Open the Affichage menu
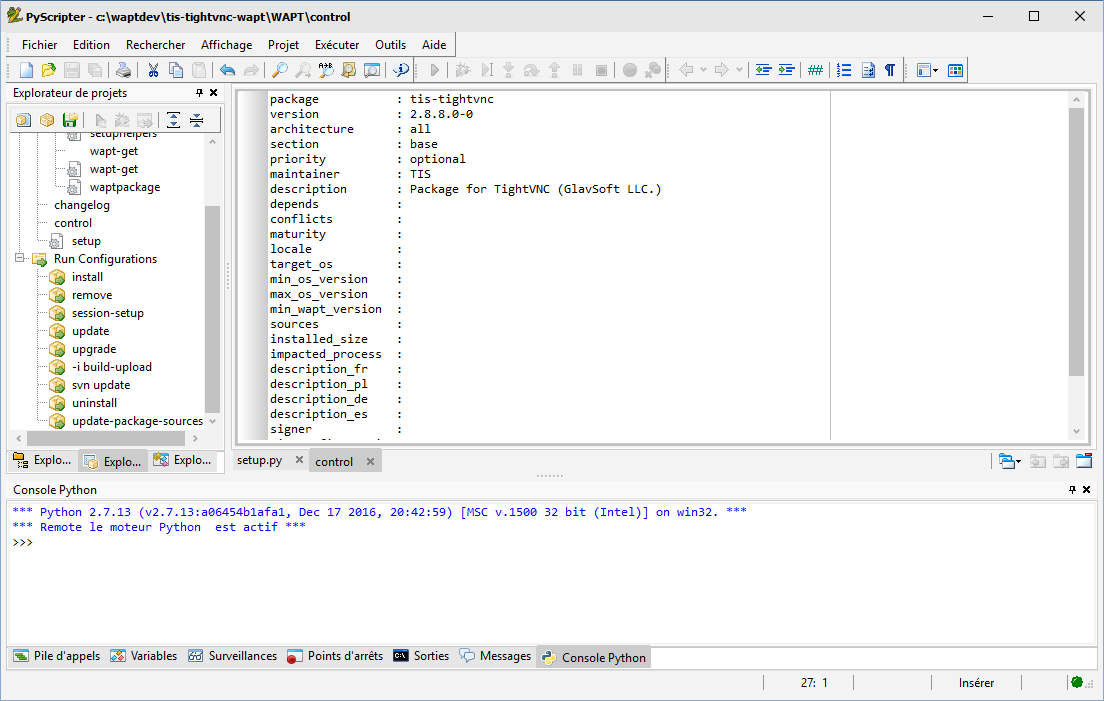 coord(227,44)
